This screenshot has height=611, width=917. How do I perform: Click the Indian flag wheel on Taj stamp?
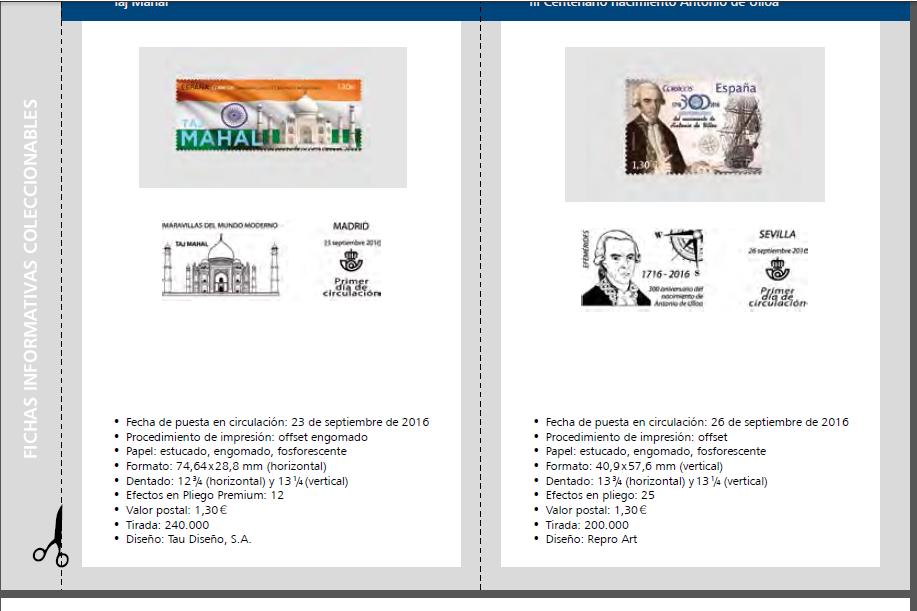coord(224,109)
